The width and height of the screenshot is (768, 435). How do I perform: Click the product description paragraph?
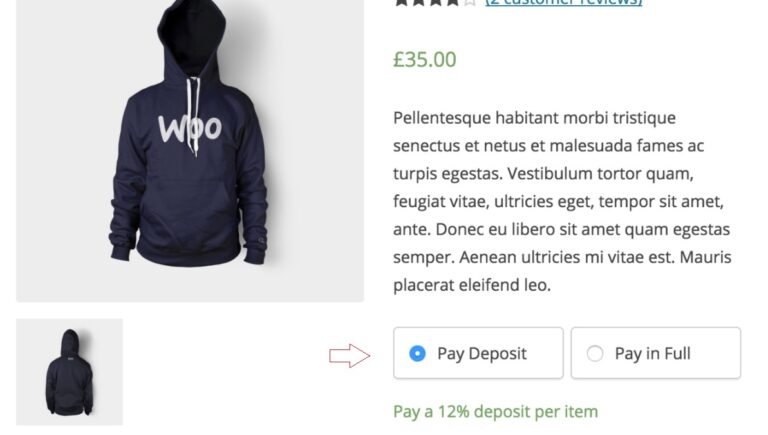(562, 201)
